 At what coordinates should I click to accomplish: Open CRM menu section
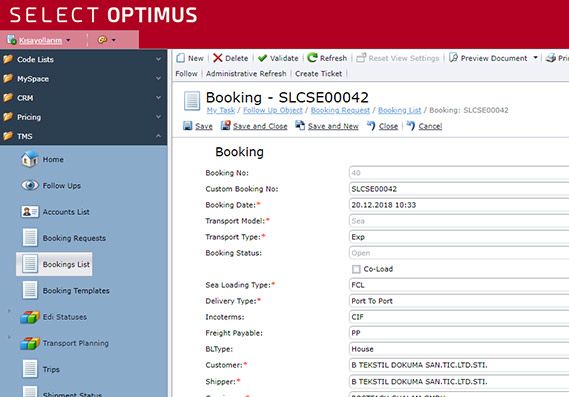tap(83, 98)
